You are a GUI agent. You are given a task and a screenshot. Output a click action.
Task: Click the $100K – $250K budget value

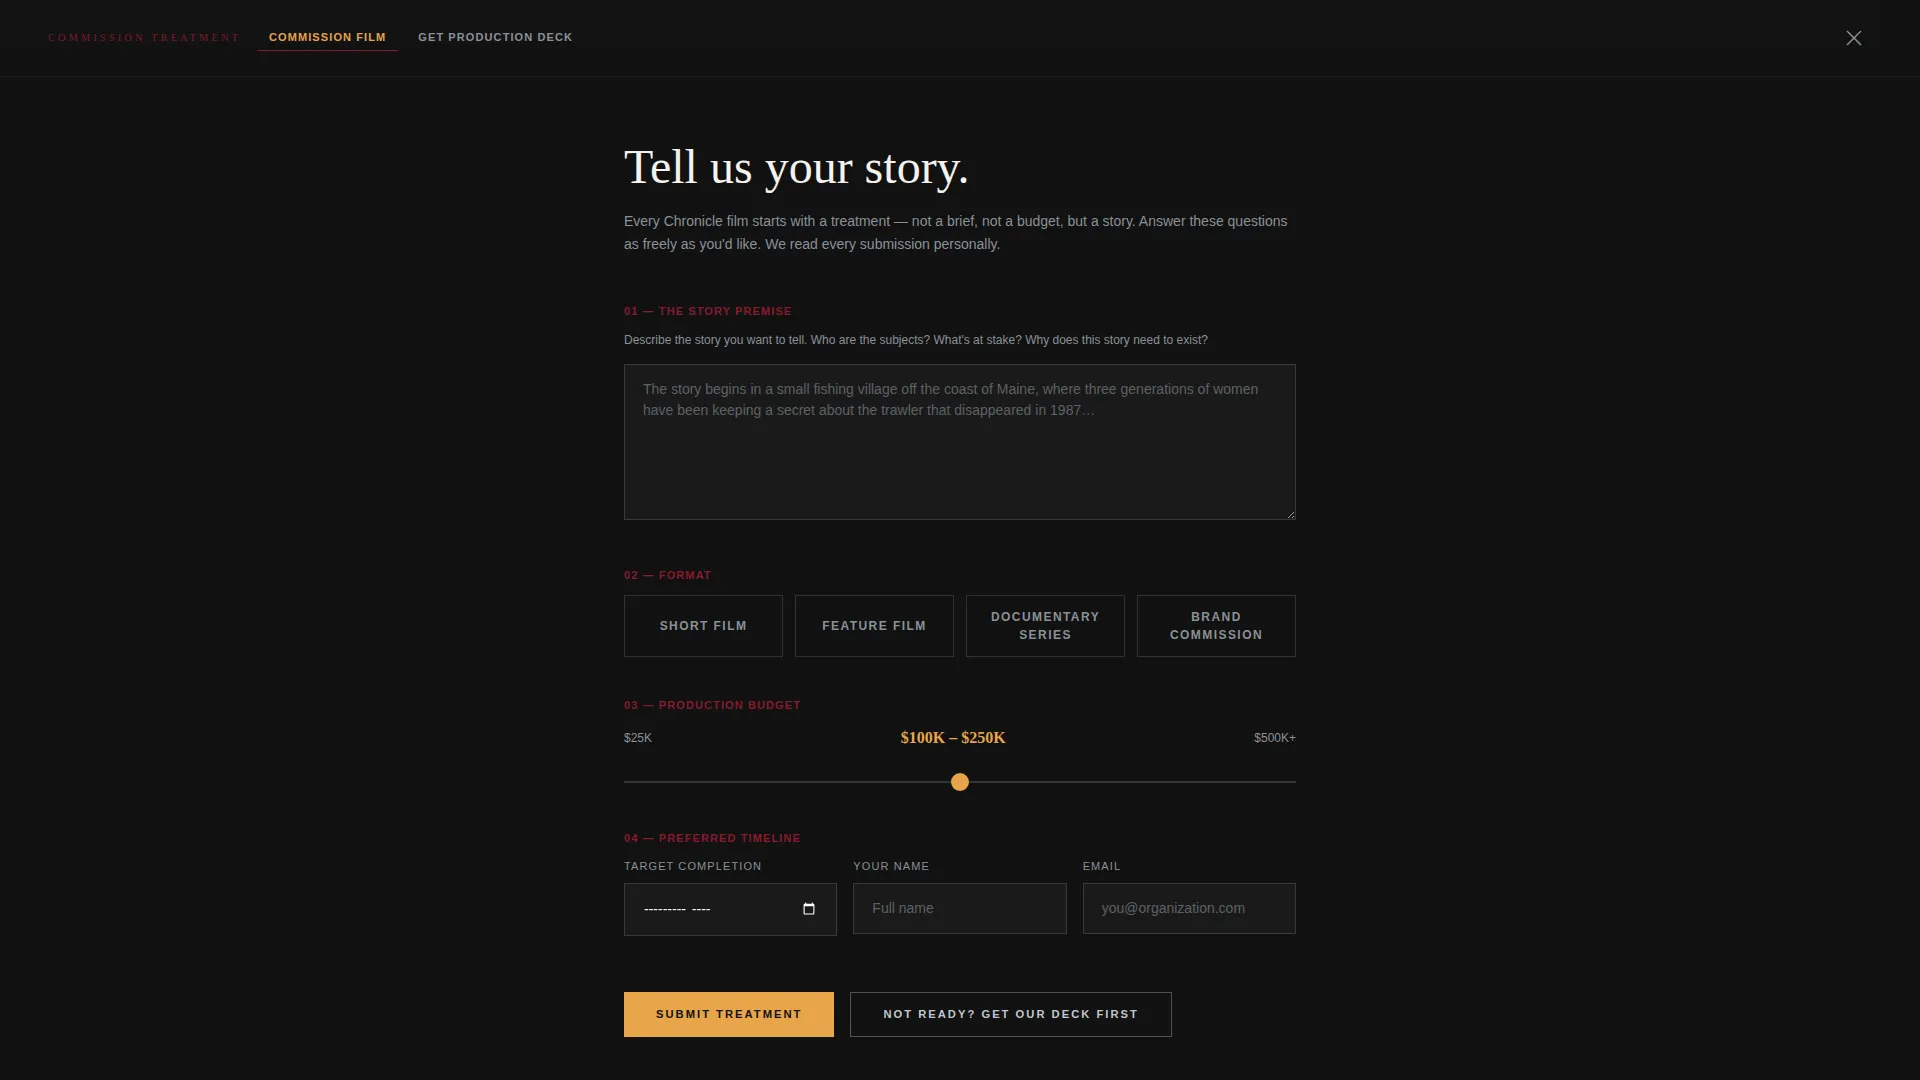pos(953,738)
